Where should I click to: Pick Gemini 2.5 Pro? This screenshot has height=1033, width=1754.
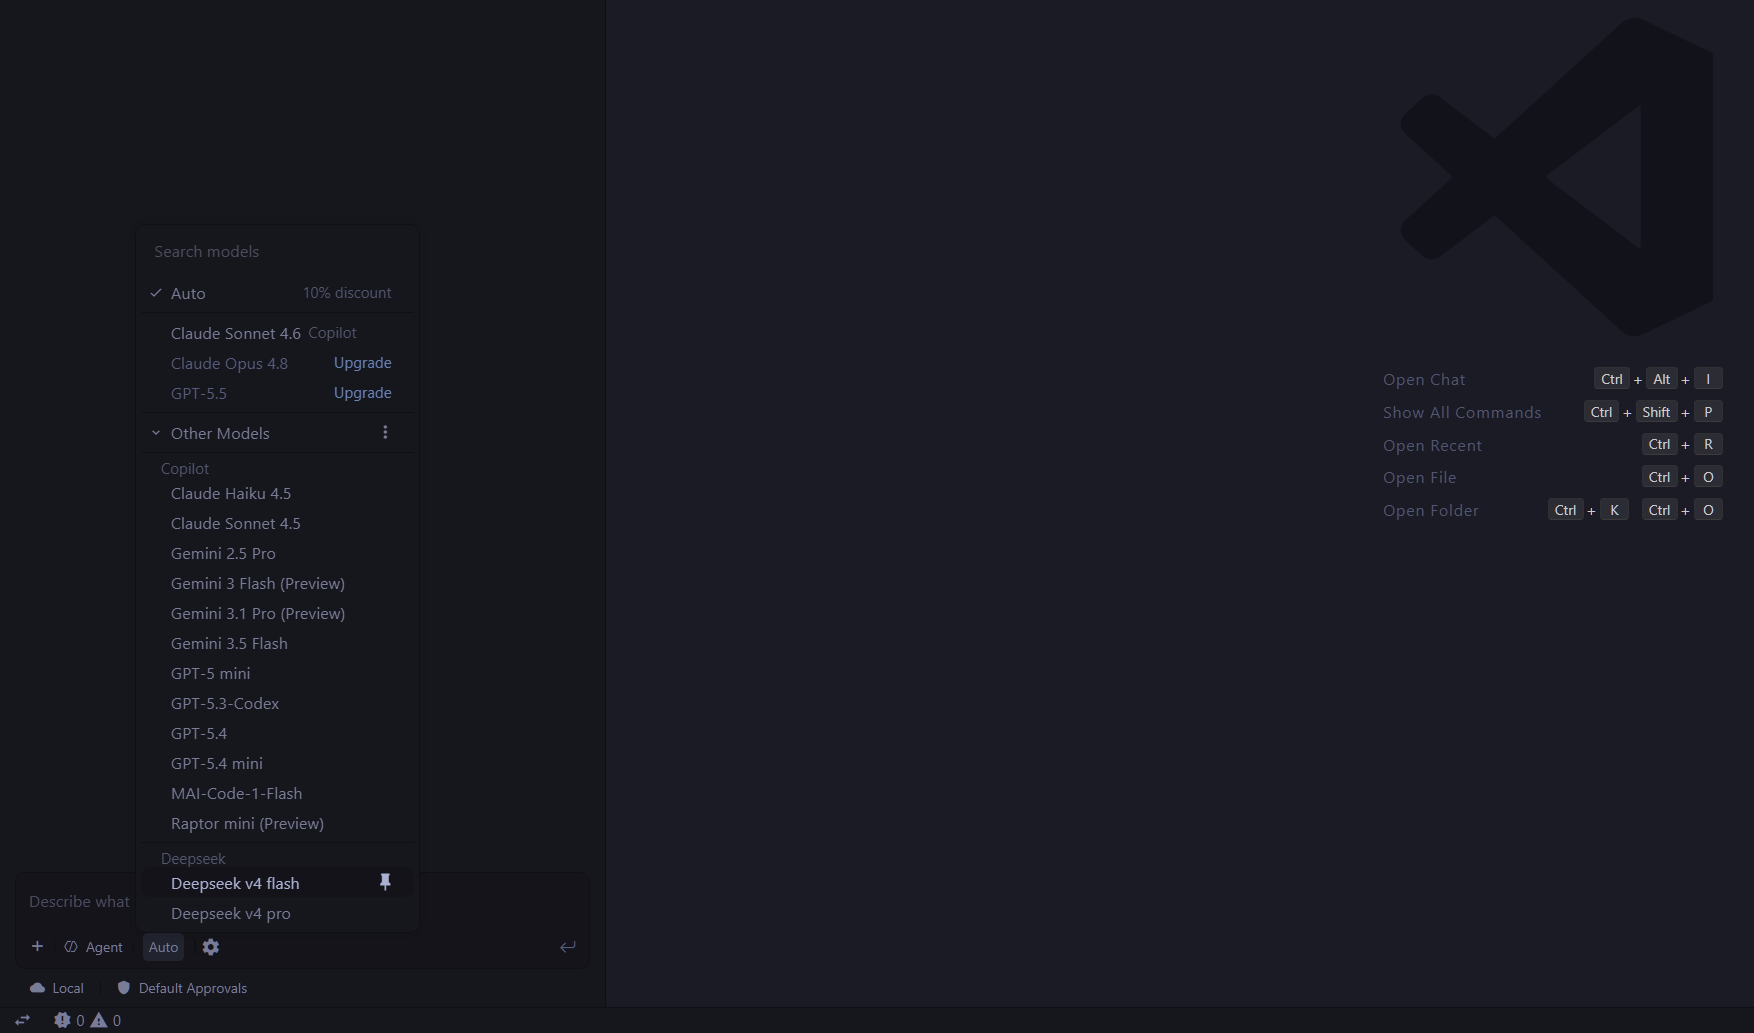pos(277,553)
